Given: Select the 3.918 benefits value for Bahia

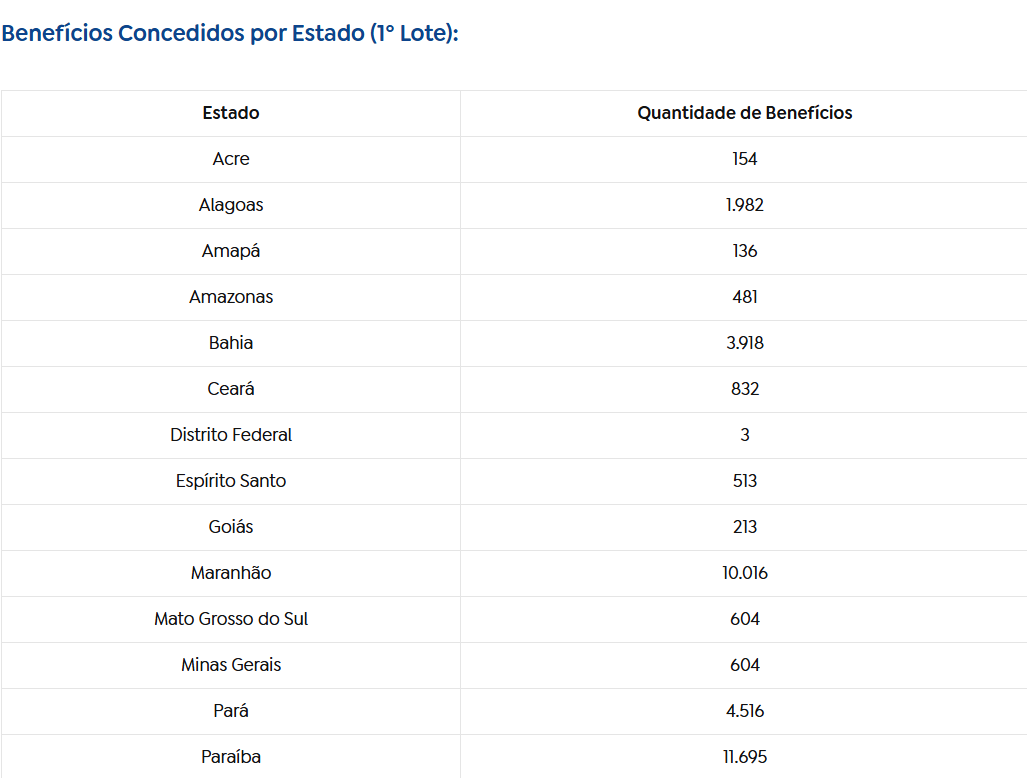Looking at the screenshot, I should pyautogui.click(x=745, y=343).
